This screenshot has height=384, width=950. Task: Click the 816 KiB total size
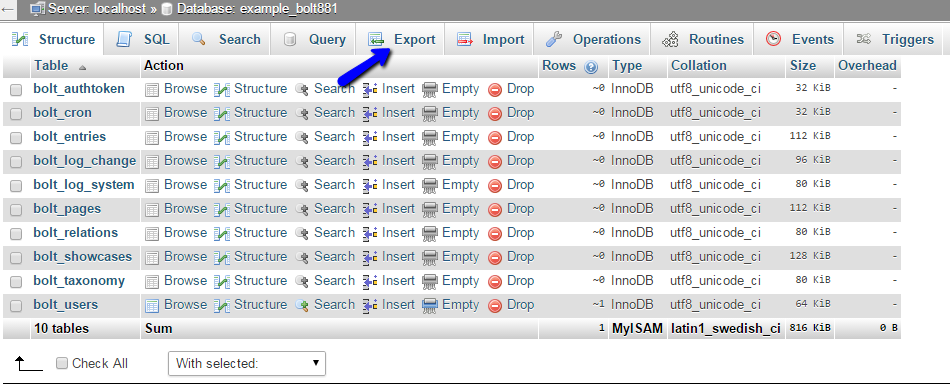(809, 328)
